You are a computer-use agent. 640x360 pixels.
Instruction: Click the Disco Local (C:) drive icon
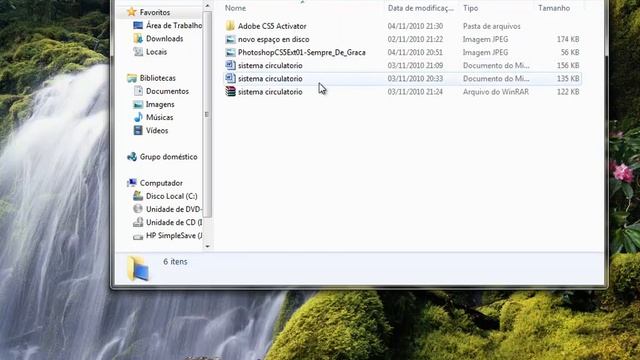tap(138, 196)
